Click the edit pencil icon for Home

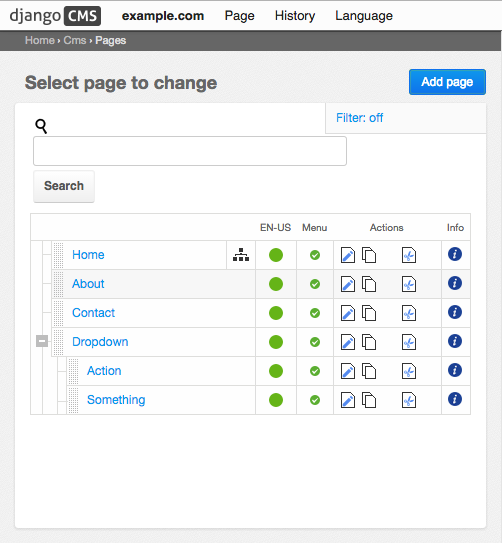348,255
